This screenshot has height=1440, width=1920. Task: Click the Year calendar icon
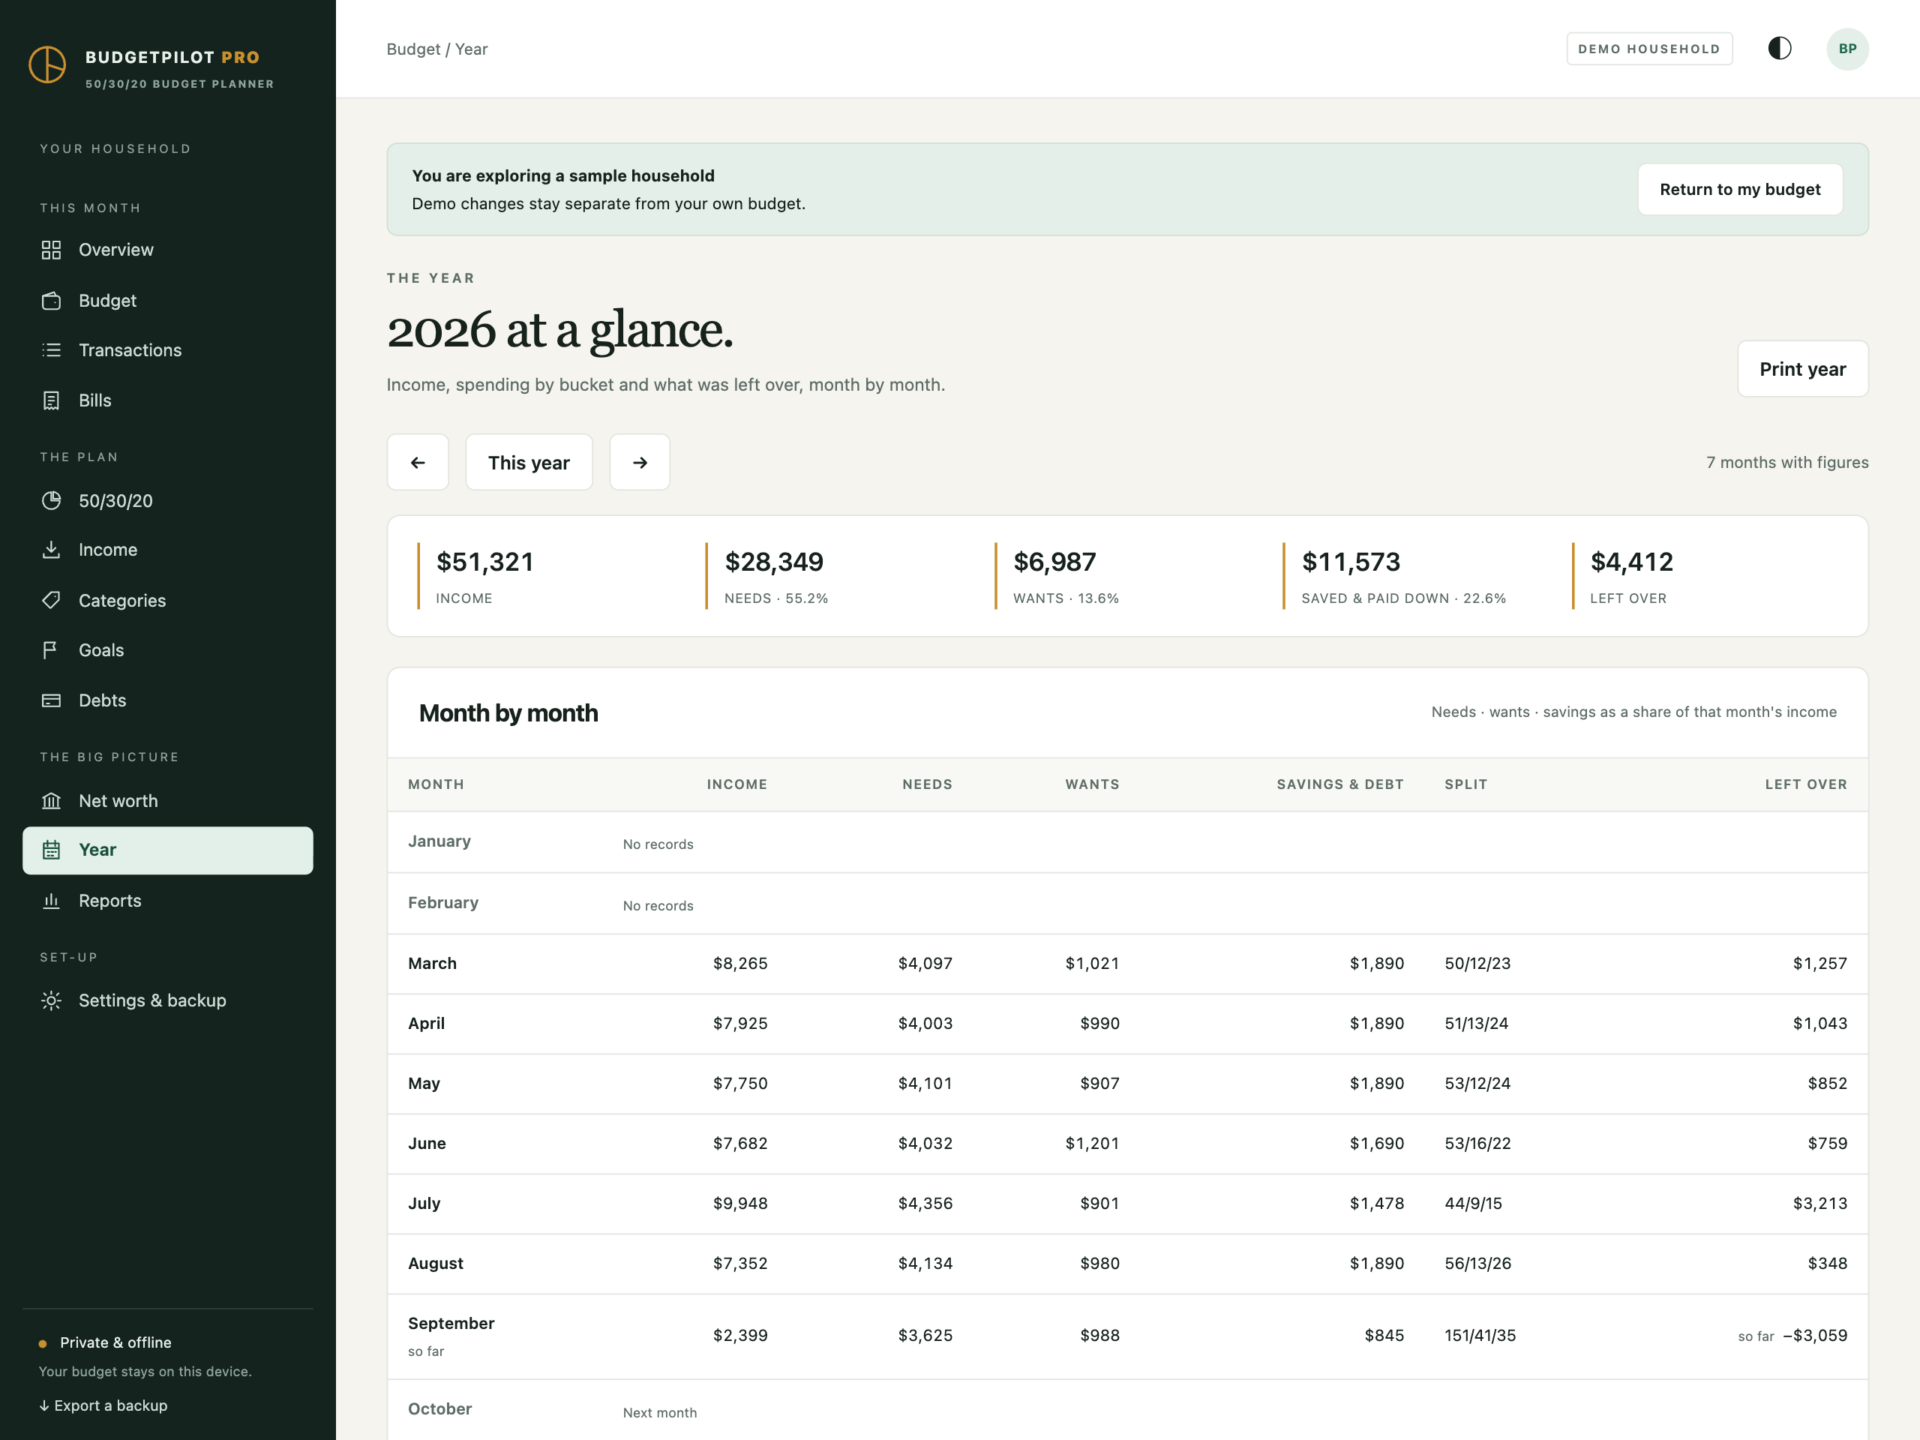pyautogui.click(x=51, y=850)
